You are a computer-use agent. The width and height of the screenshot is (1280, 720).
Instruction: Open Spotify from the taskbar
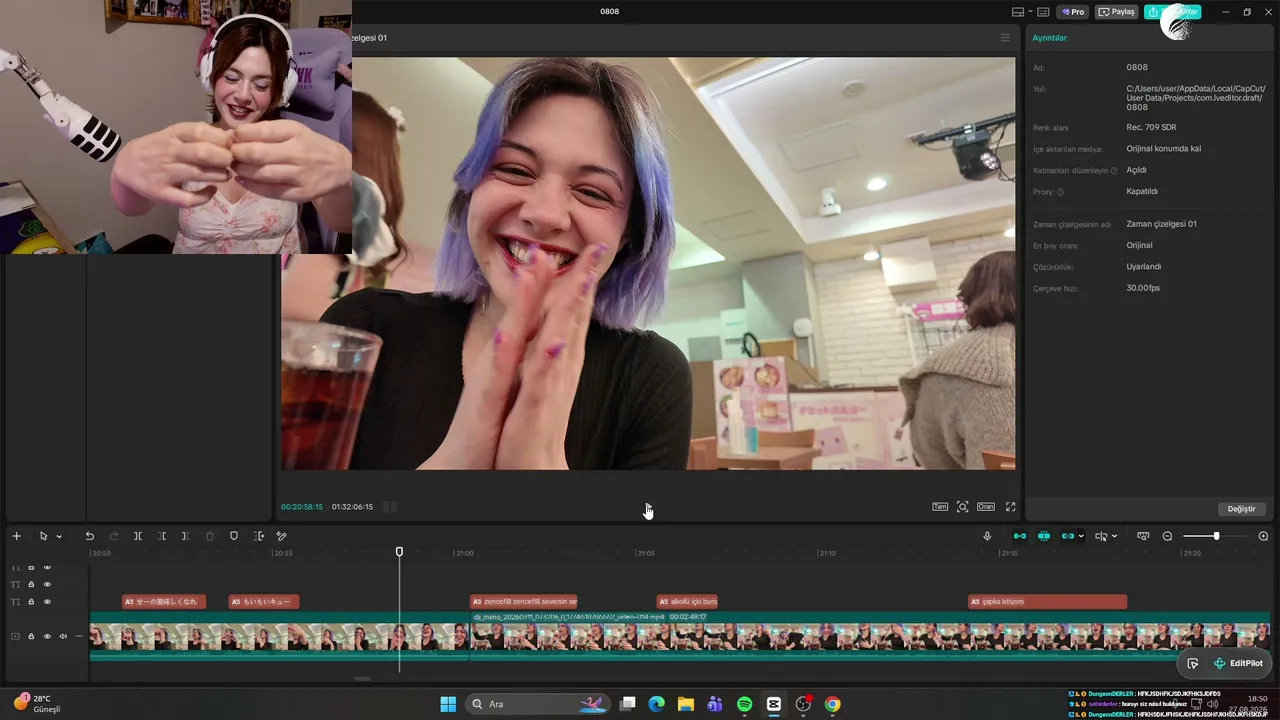click(x=744, y=704)
